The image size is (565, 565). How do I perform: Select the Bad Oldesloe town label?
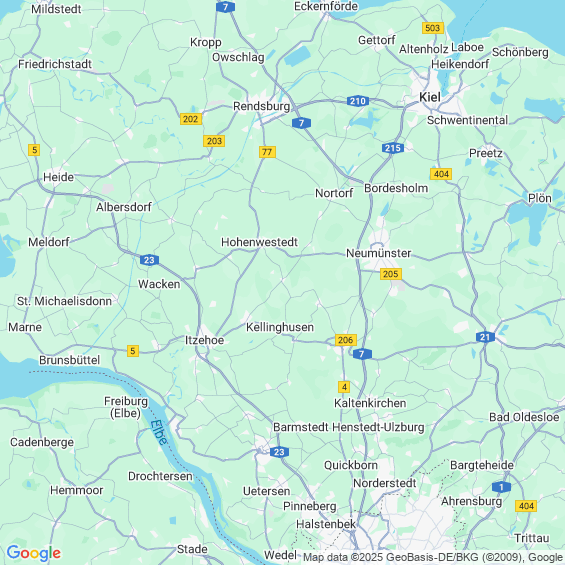click(524, 417)
